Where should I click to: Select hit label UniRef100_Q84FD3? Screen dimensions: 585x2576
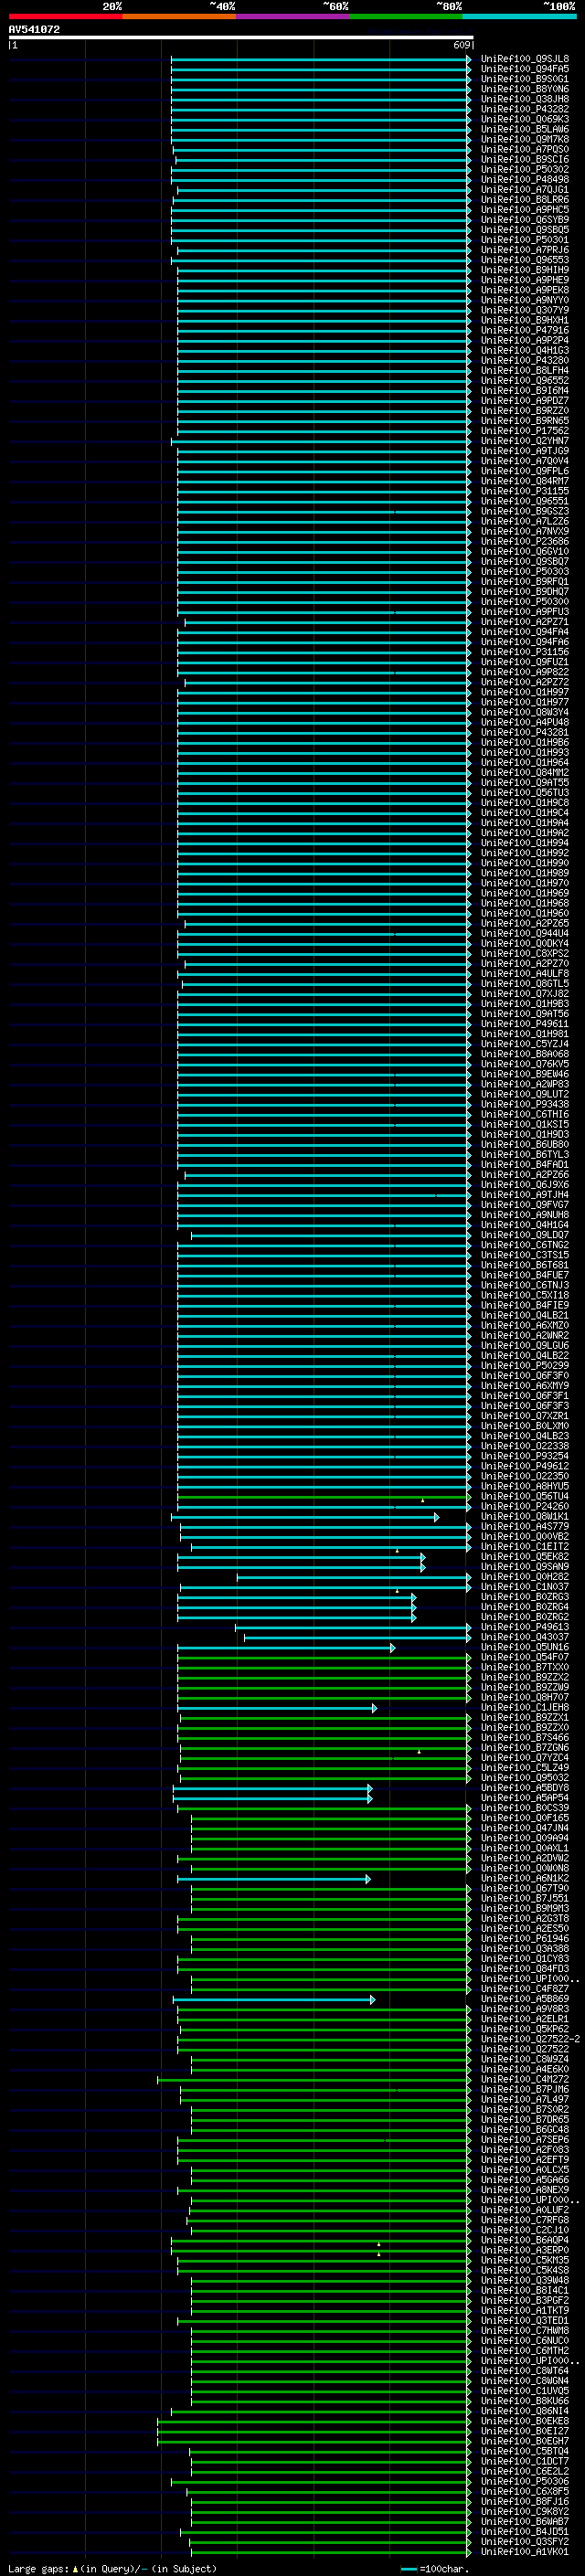pyautogui.click(x=524, y=1969)
